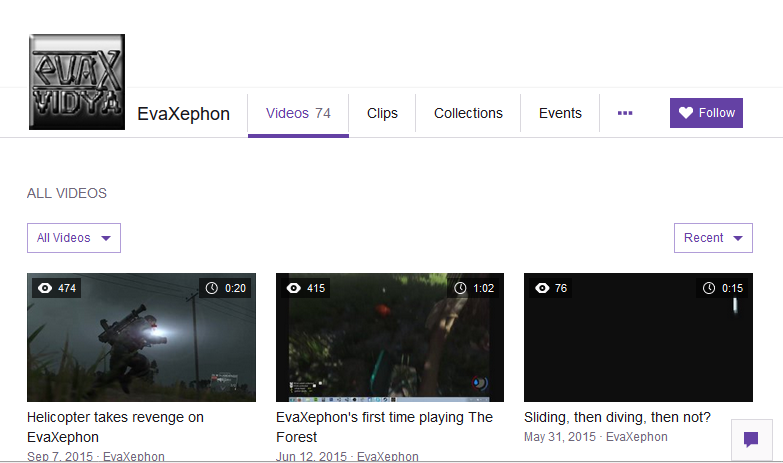Screen dimensions: 783x463
Task: Click the clock duration icon showing 1:02
Action: click(460, 288)
